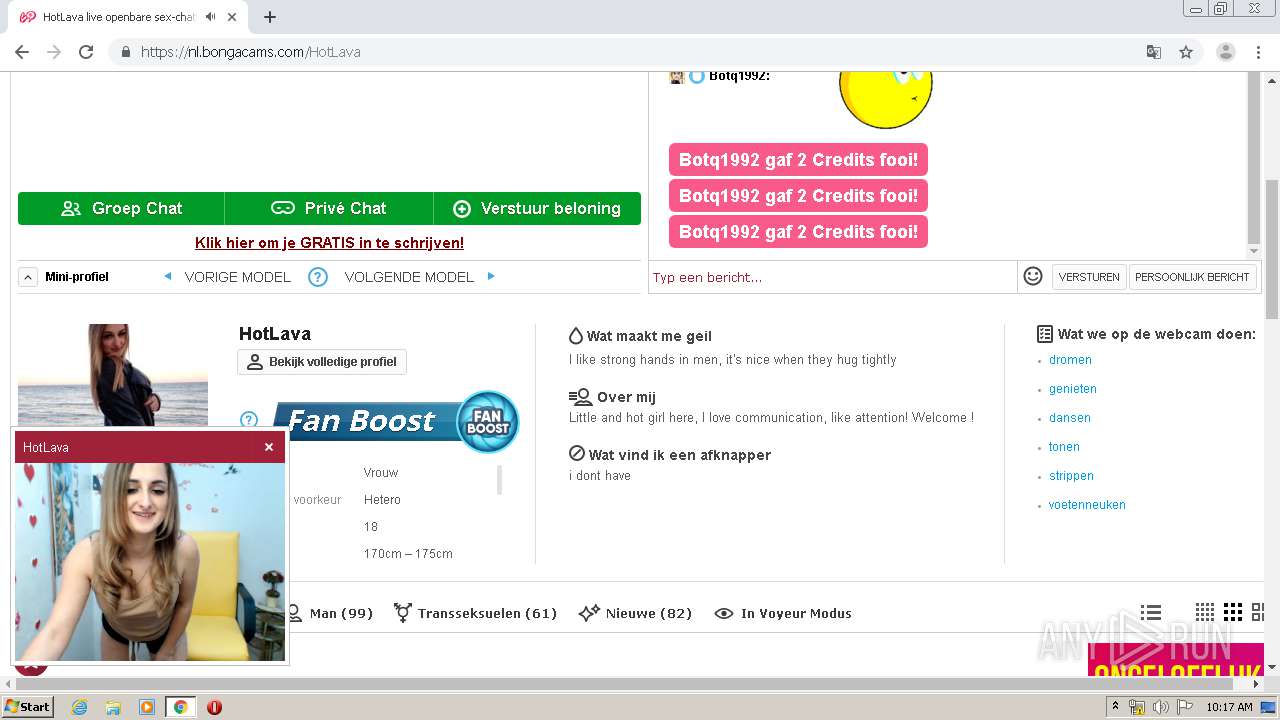Open help icon beside Fan Boost
The image size is (1280, 720).
click(x=249, y=420)
